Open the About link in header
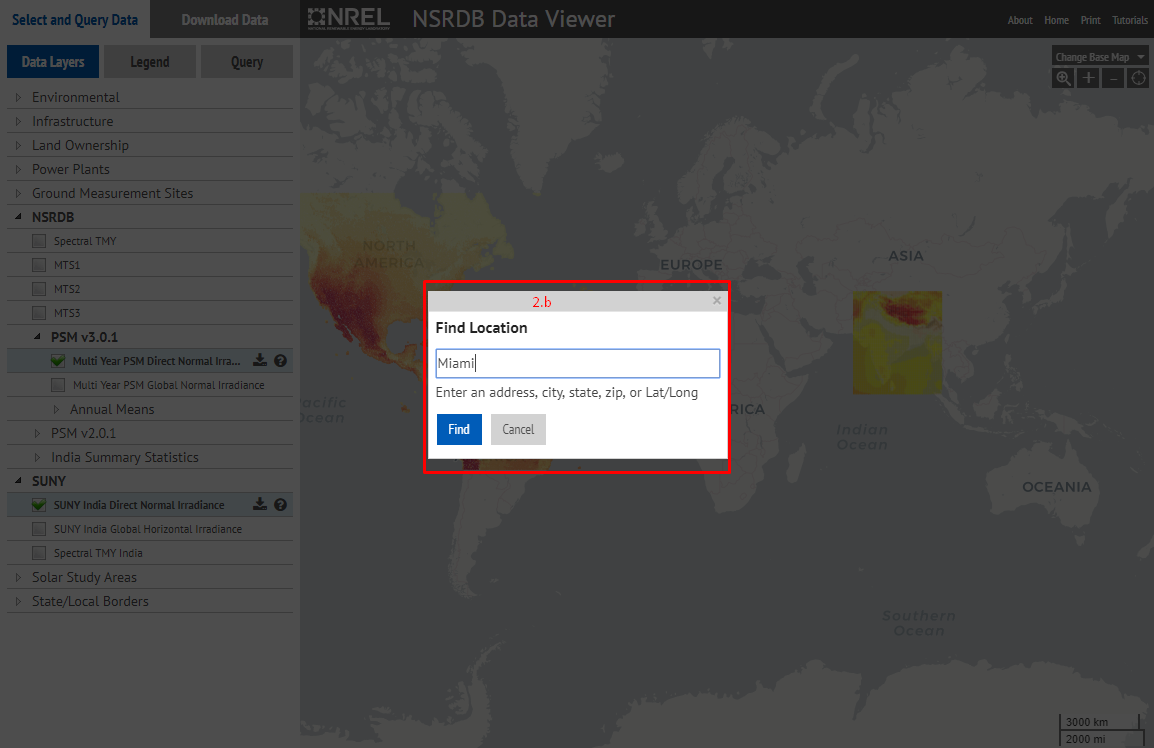The image size is (1154, 748). click(x=1020, y=20)
